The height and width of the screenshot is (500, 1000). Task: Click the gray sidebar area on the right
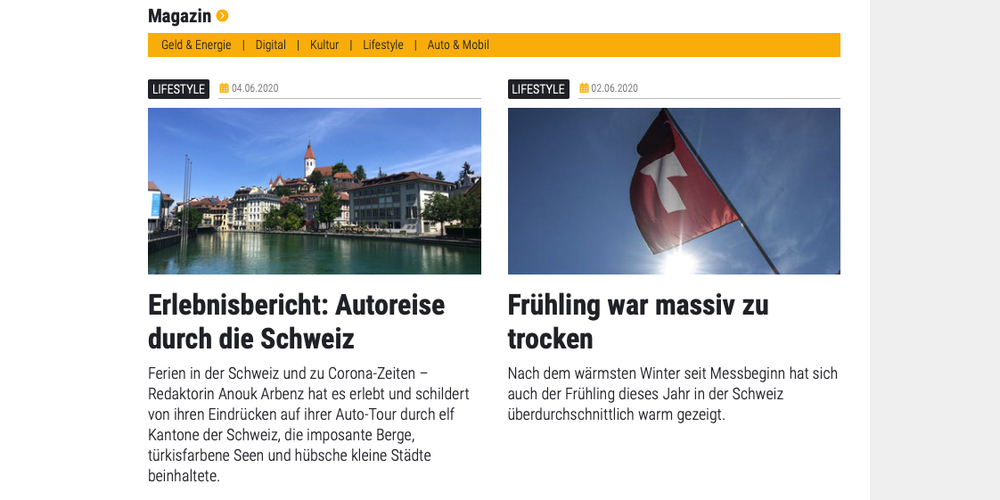point(934,250)
